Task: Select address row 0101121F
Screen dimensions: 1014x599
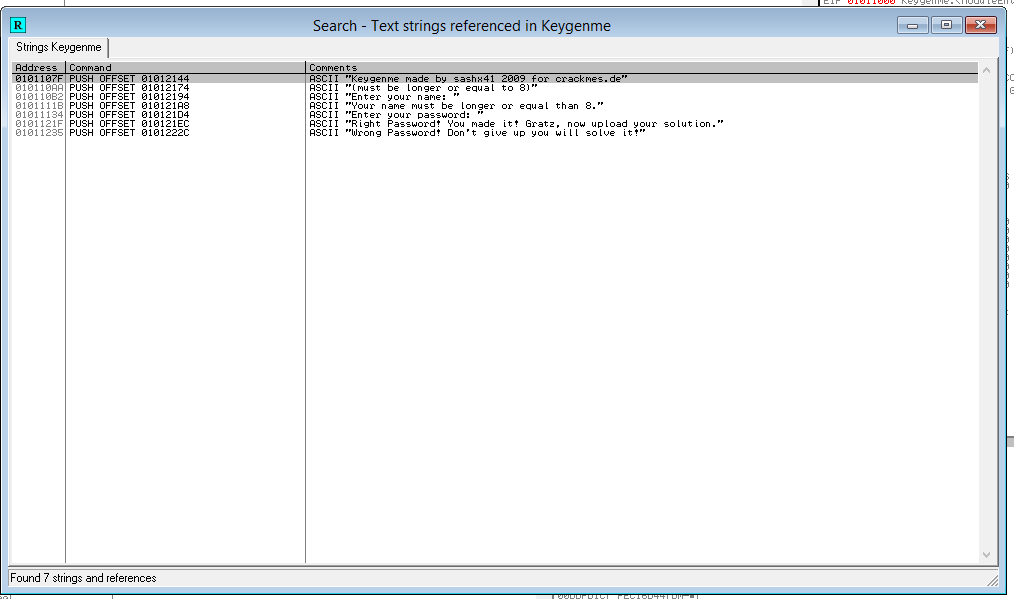Action: coord(39,124)
